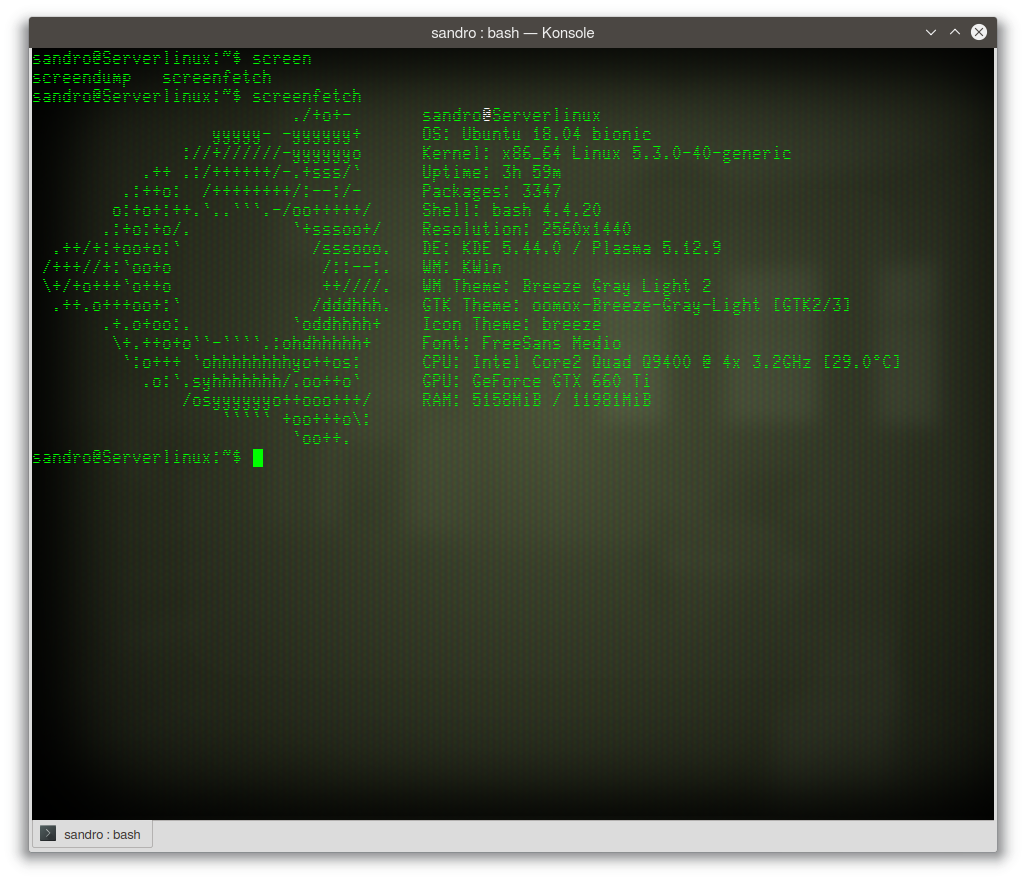Click the 'Resolution: 2560x1440' line
Image resolution: width=1026 pixels, height=881 pixels.
pyautogui.click(x=527, y=229)
